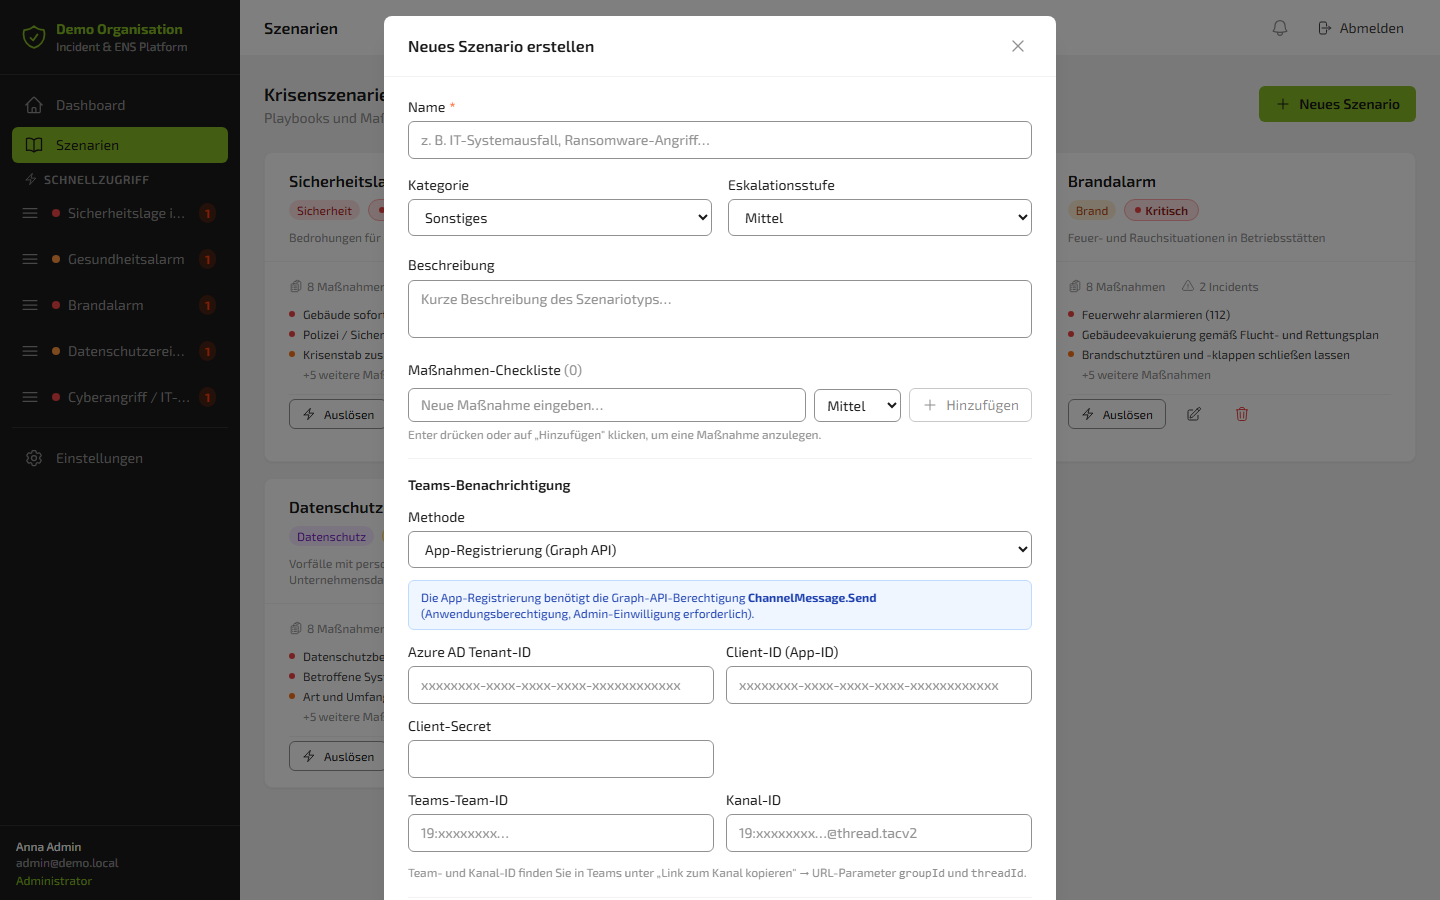Click the Azure AD Tenant-ID field
1440x900 pixels.
pos(561,685)
